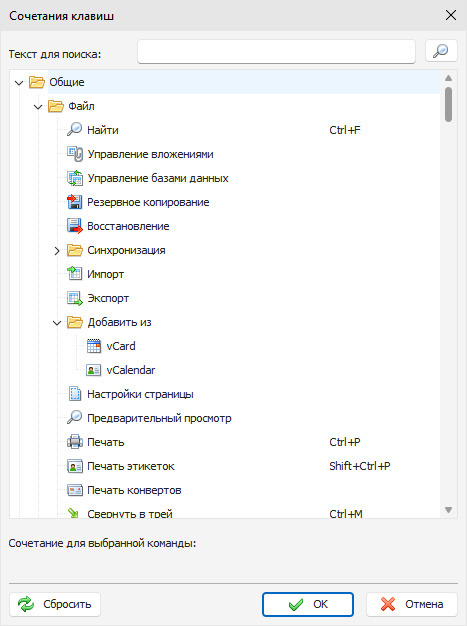Select the Настройки страницы page icon
Viewport: 467px width, 626px height.
[x=75, y=394]
